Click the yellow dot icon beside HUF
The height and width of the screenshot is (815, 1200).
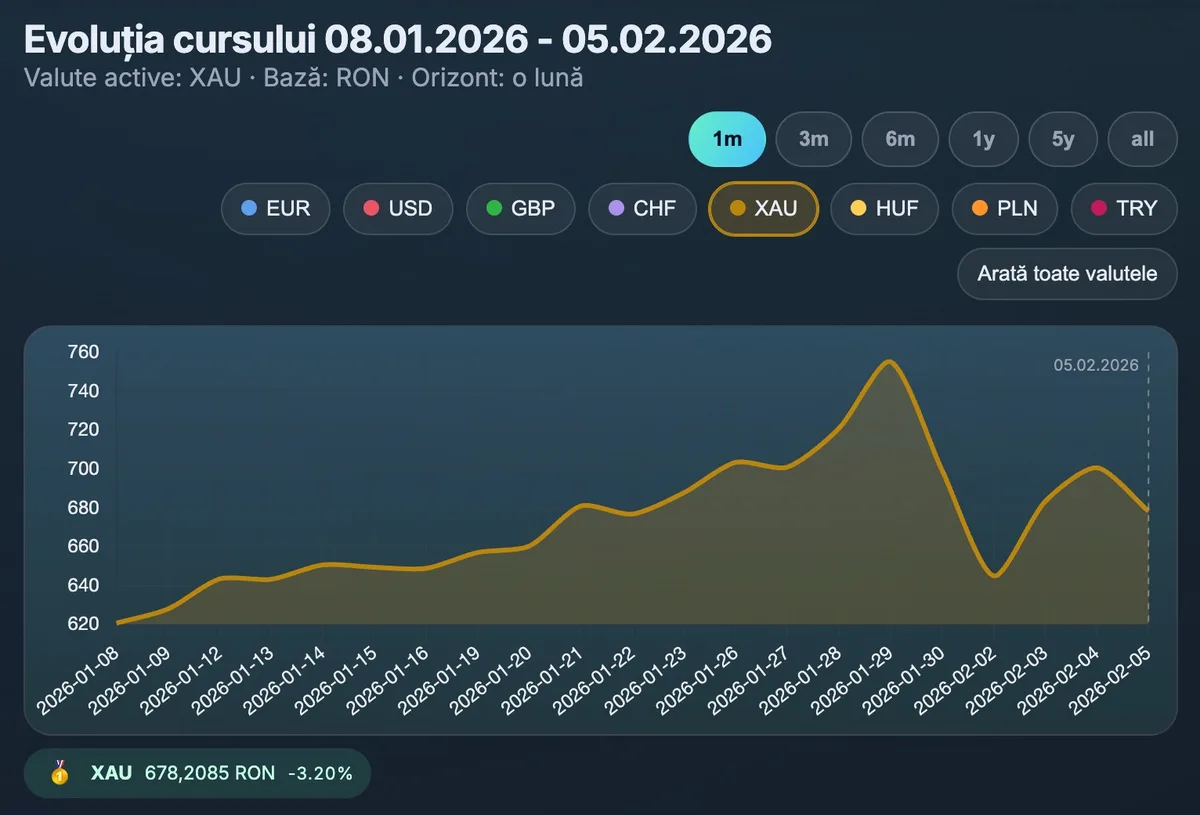858,208
